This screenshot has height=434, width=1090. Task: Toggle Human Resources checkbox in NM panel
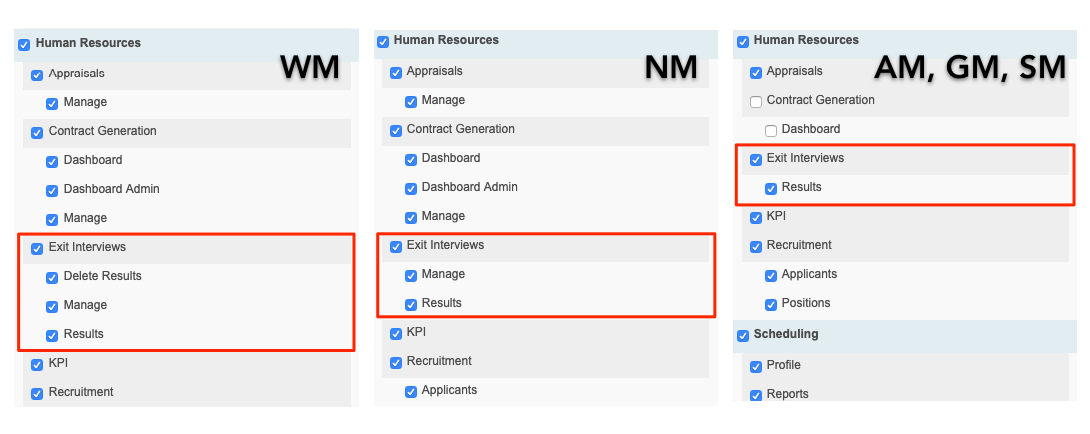383,42
